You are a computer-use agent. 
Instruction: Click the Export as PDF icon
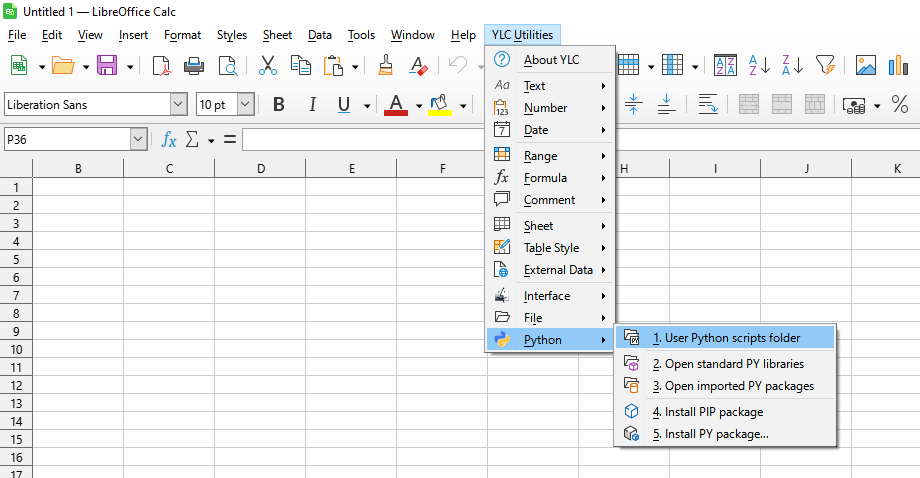point(161,66)
